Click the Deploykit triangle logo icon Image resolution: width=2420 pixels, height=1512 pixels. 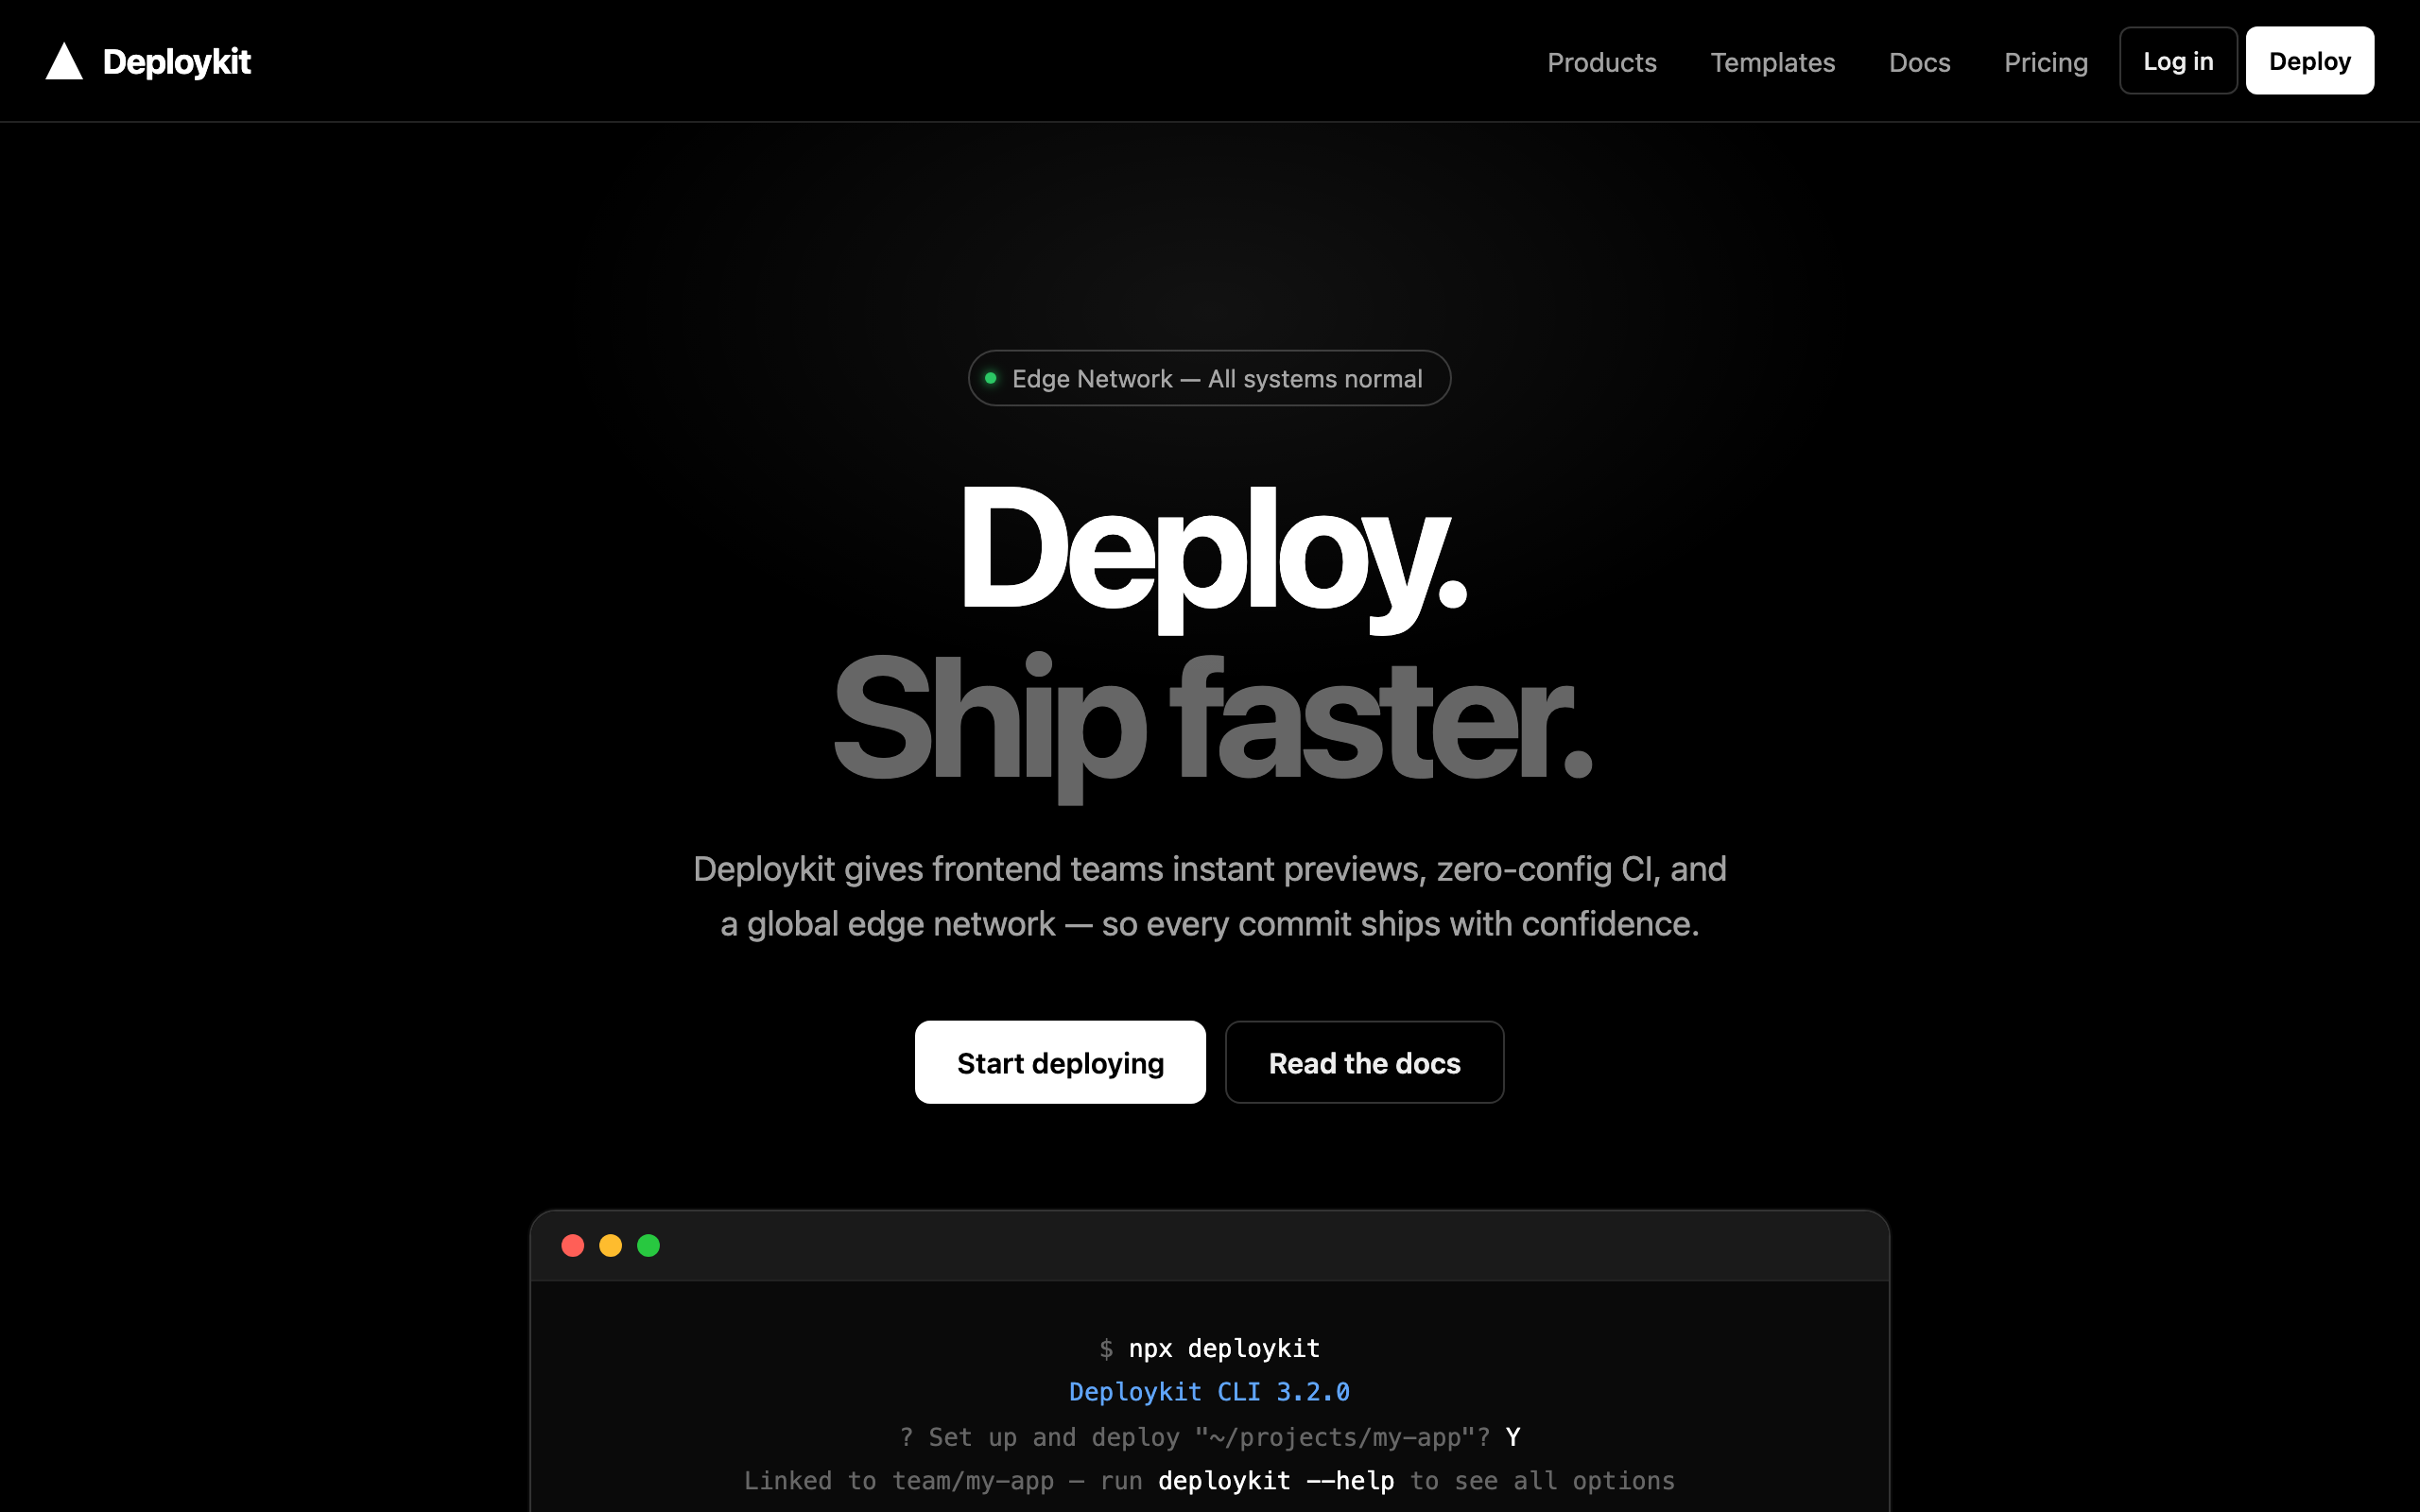click(64, 61)
